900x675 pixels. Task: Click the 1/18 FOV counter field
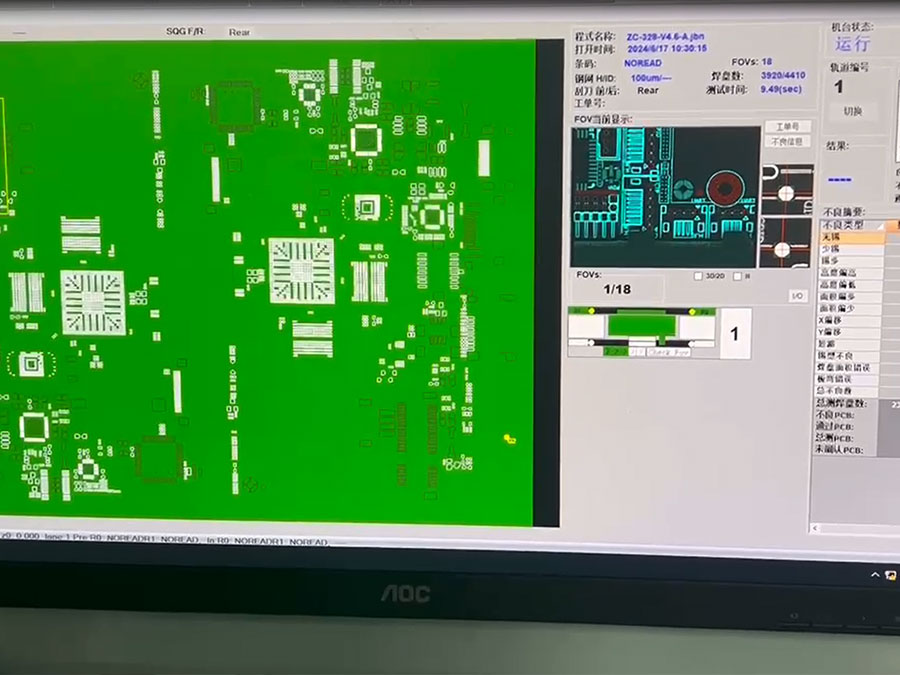click(617, 290)
